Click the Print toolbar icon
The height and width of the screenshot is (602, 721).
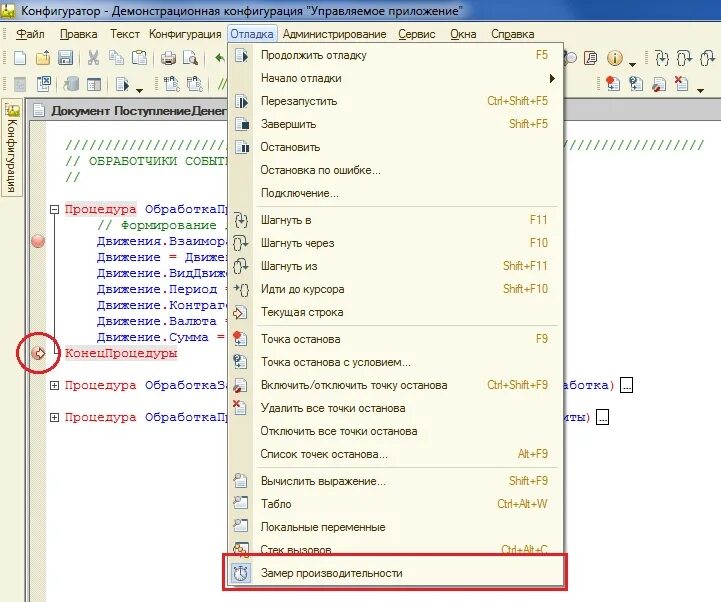pyautogui.click(x=168, y=58)
